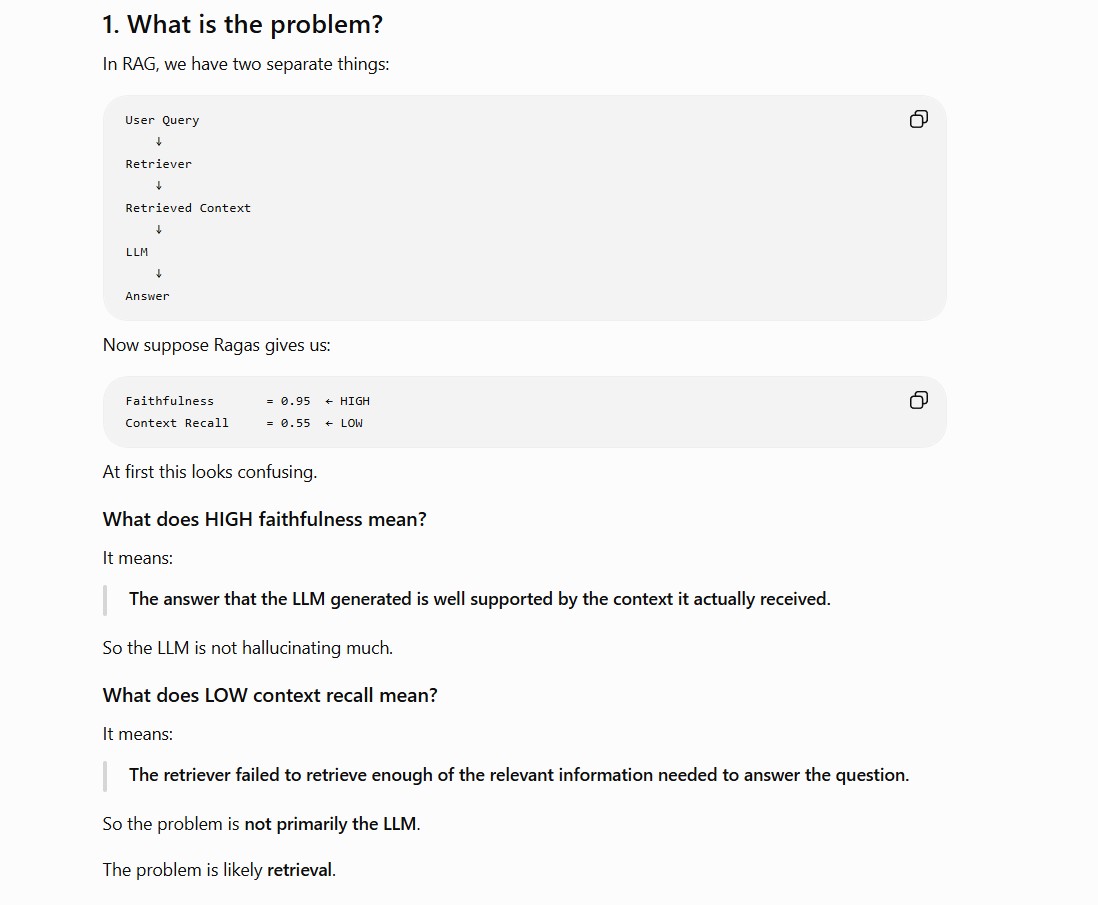The image size is (1098, 905).
Task: Click the '1. What is the problem?' heading
Action: click(242, 25)
